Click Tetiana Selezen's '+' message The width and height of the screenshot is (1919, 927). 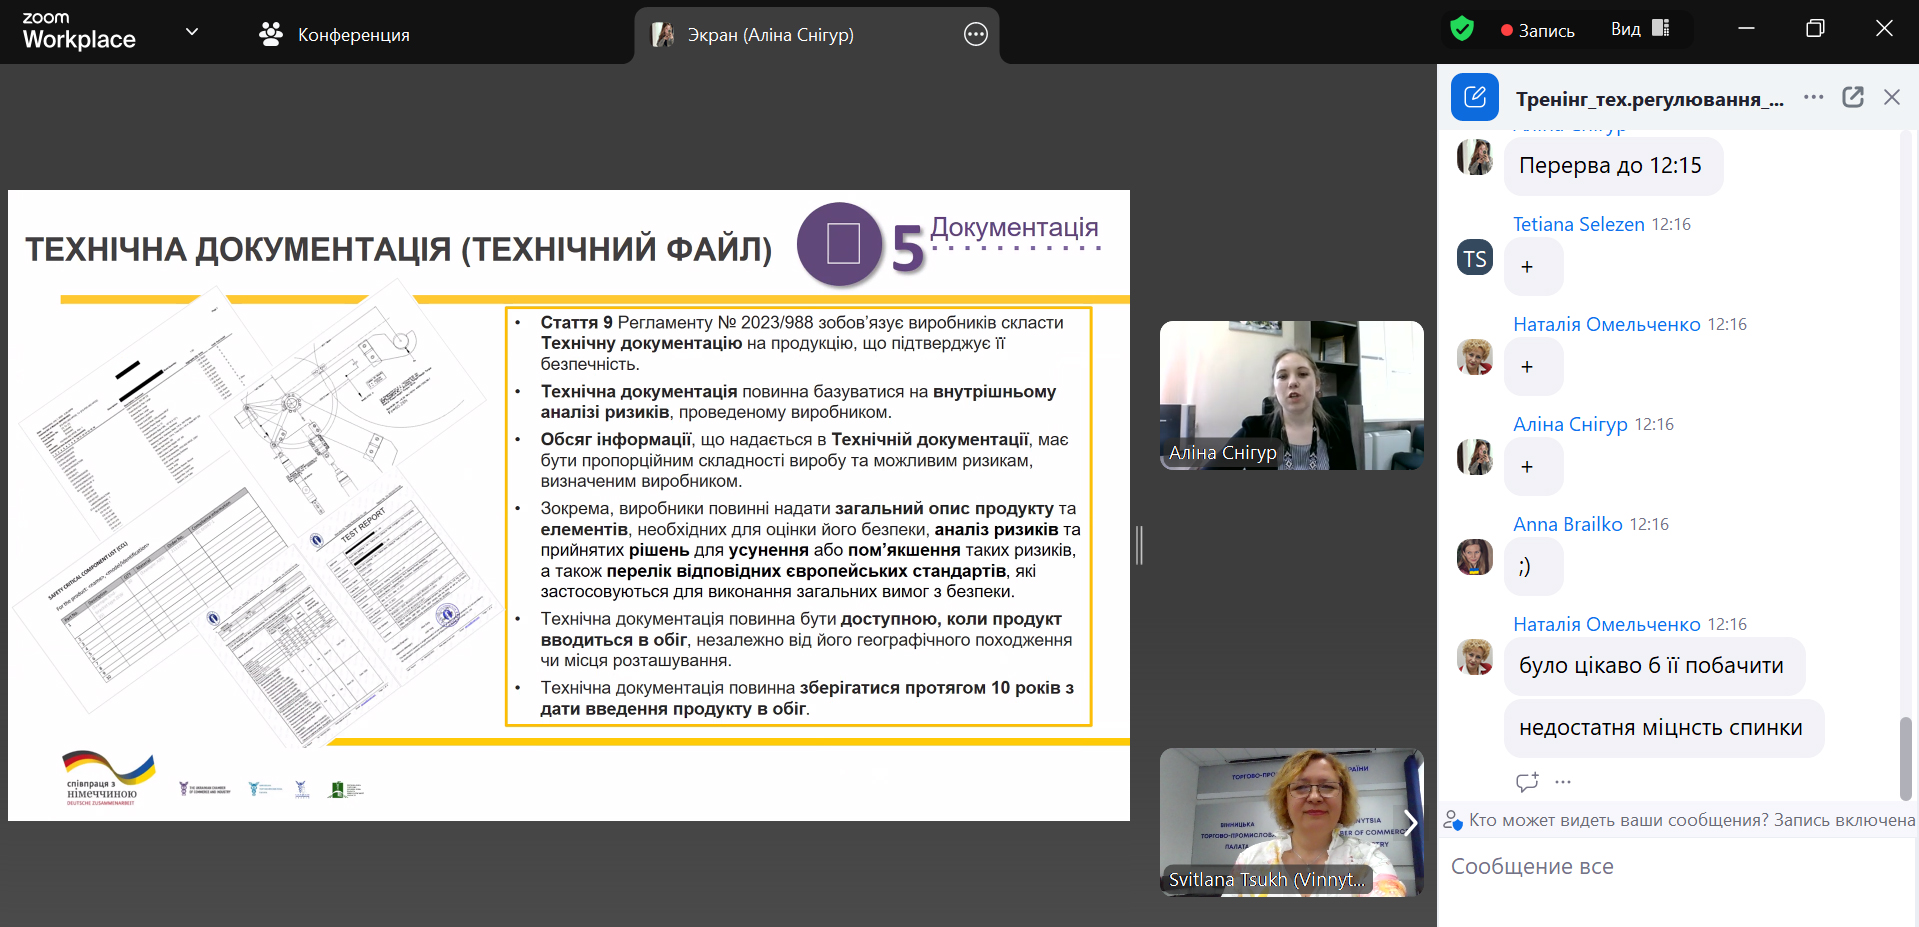coord(1533,267)
